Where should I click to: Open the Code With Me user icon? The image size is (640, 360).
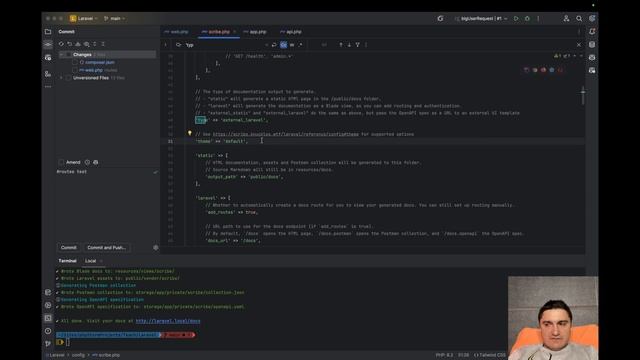pos(566,18)
